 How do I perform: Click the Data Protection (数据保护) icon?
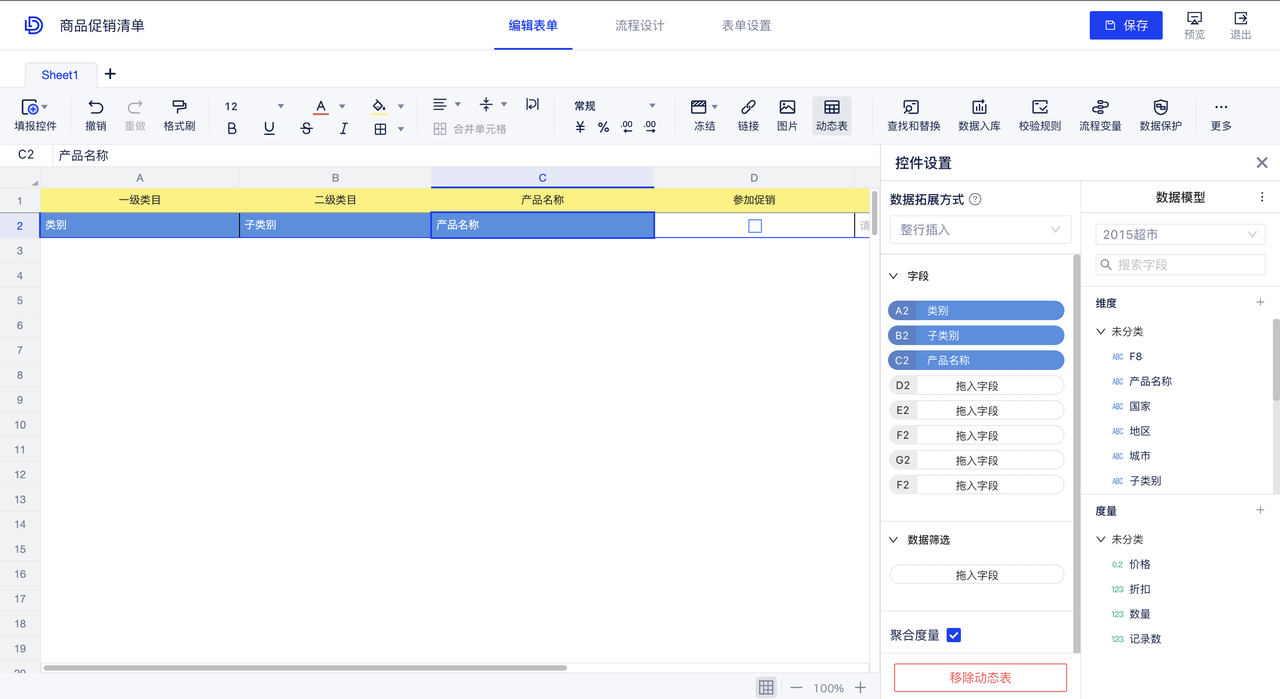coord(1160,107)
